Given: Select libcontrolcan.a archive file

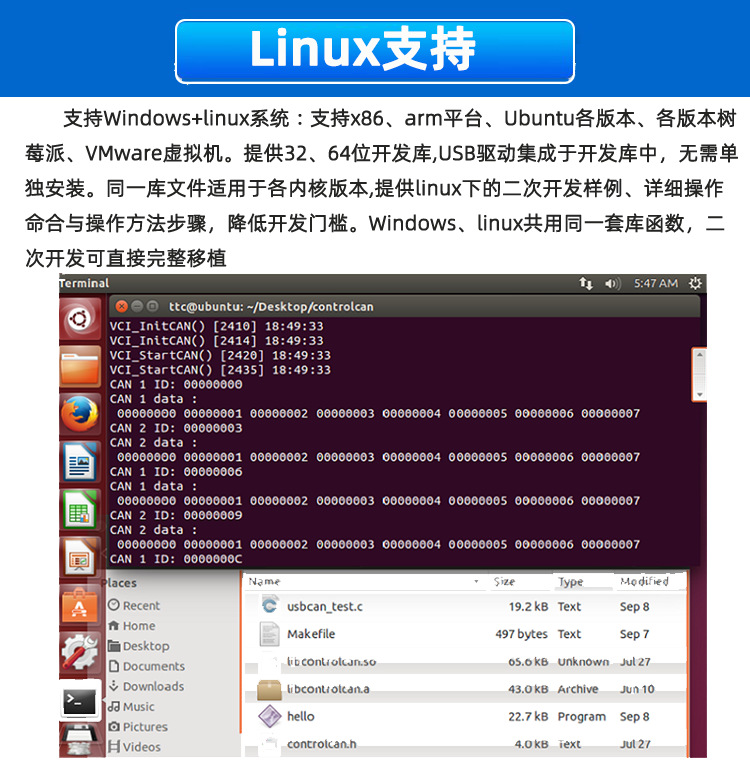Looking at the screenshot, I should [x=465, y=689].
